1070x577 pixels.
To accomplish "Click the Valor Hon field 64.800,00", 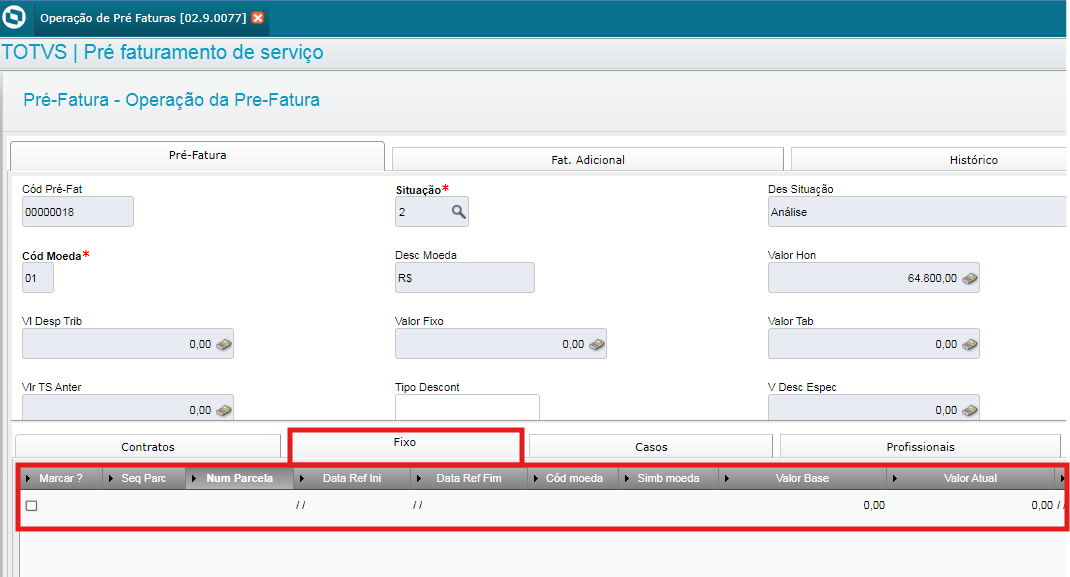I will [873, 278].
